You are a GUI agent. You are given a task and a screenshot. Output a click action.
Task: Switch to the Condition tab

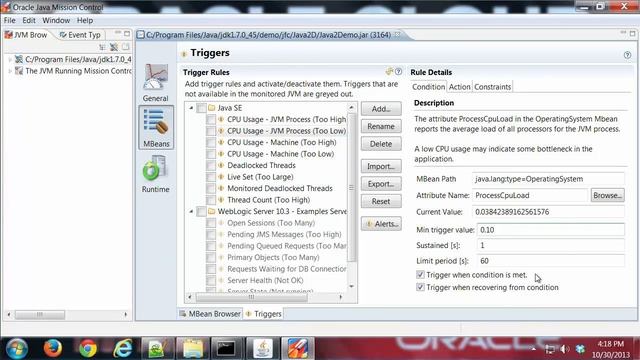click(428, 87)
